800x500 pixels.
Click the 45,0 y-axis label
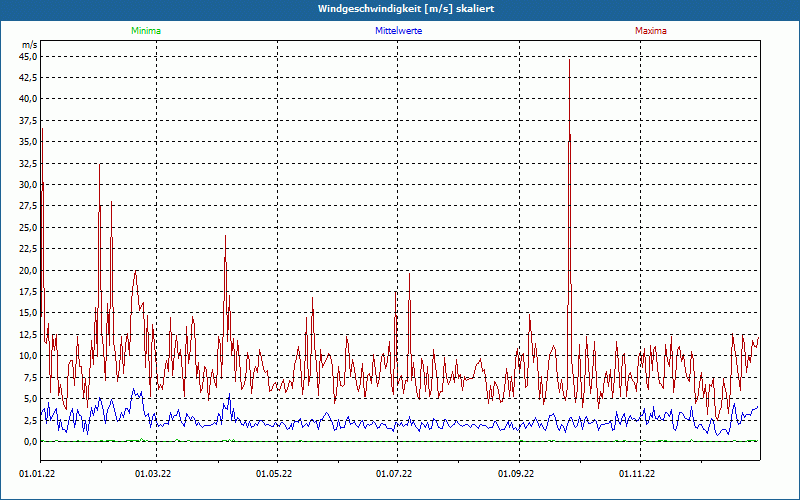(x=28, y=56)
